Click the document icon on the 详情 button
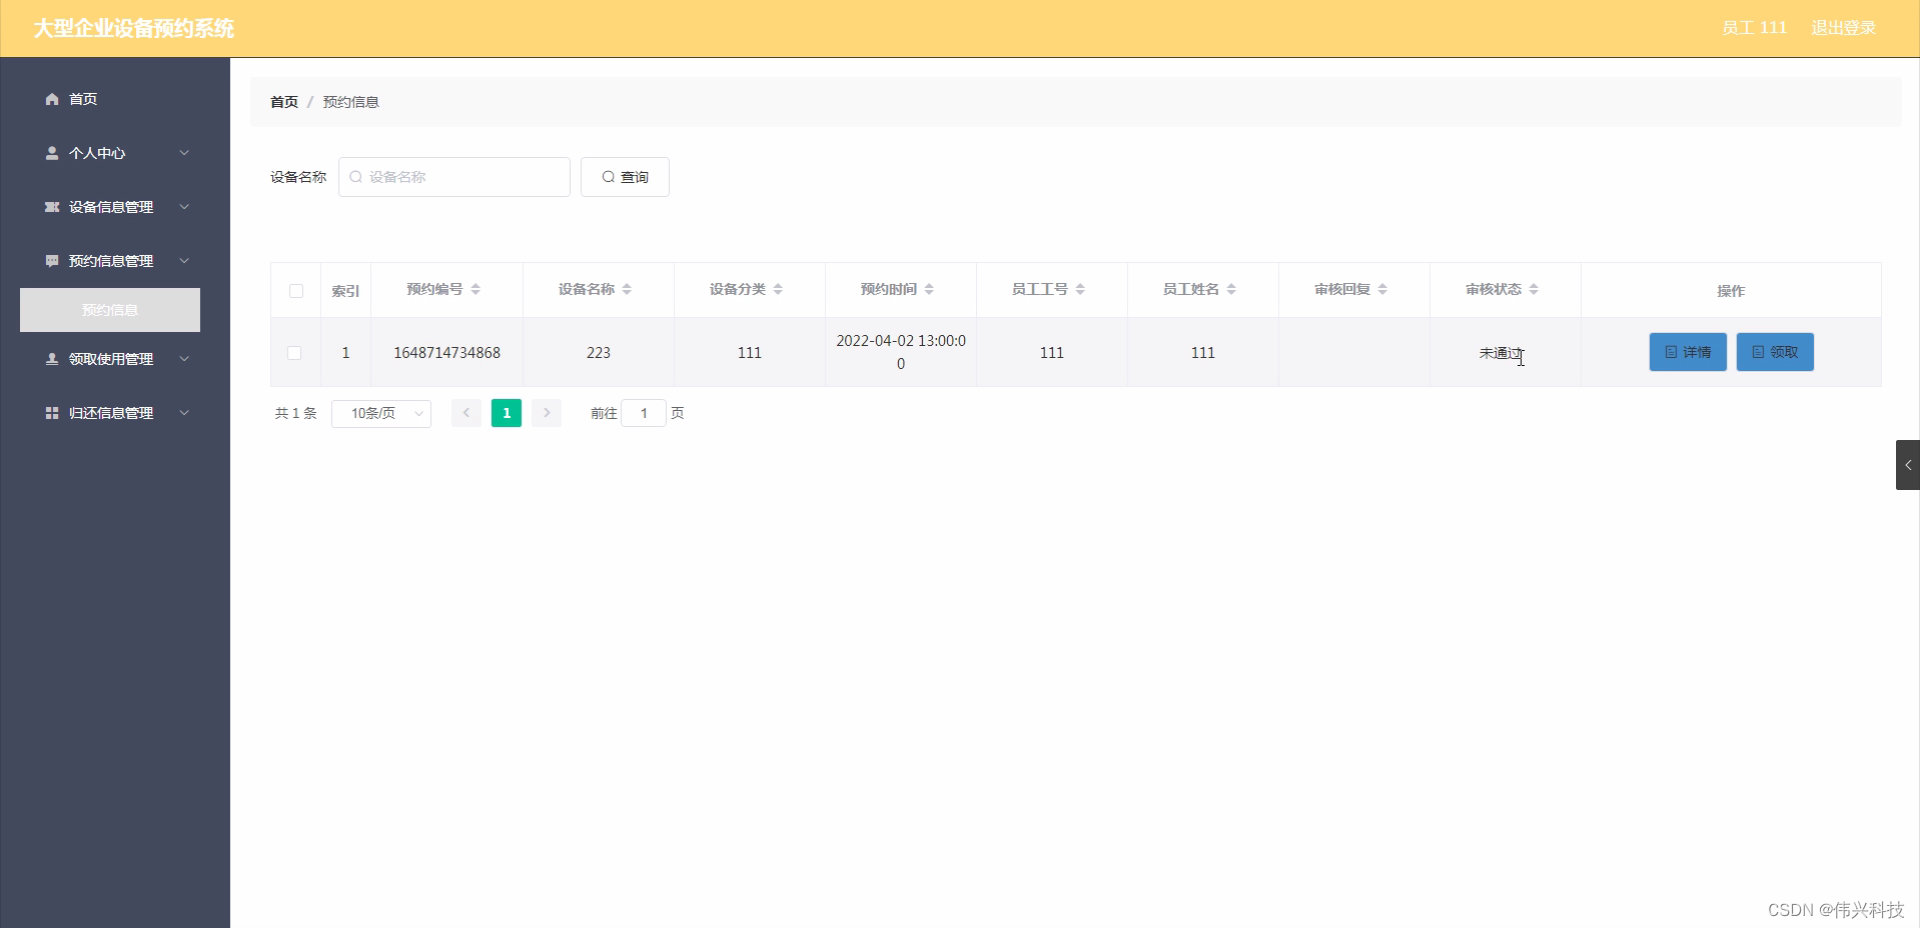The height and width of the screenshot is (928, 1920). (x=1670, y=352)
